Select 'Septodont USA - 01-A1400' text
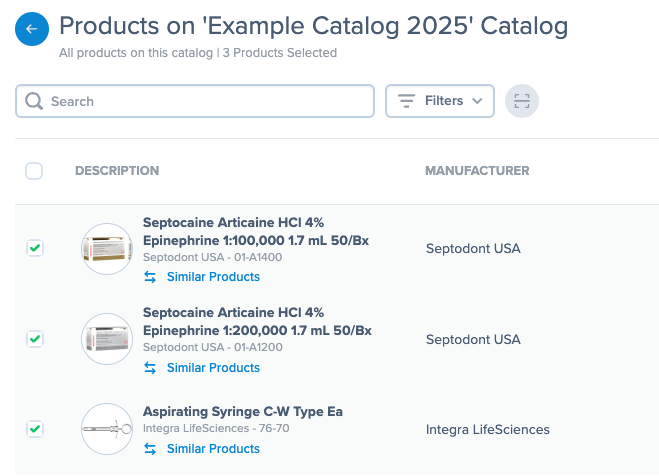Viewport: 659px width, 476px height. (x=212, y=257)
